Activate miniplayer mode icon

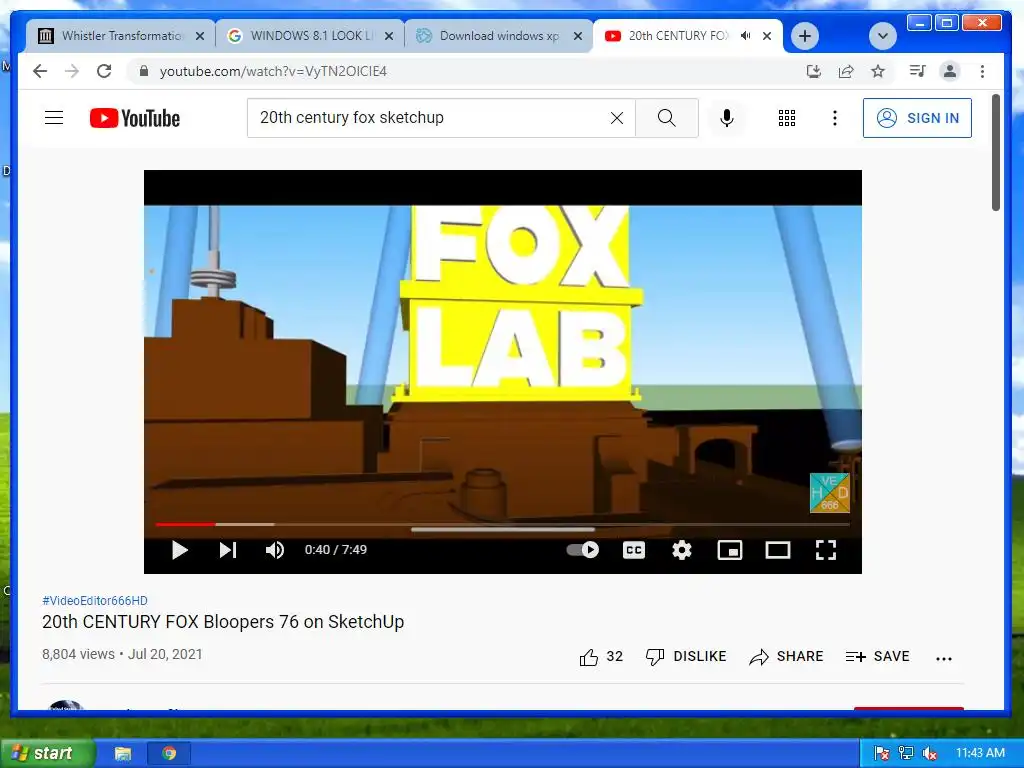pos(729,551)
